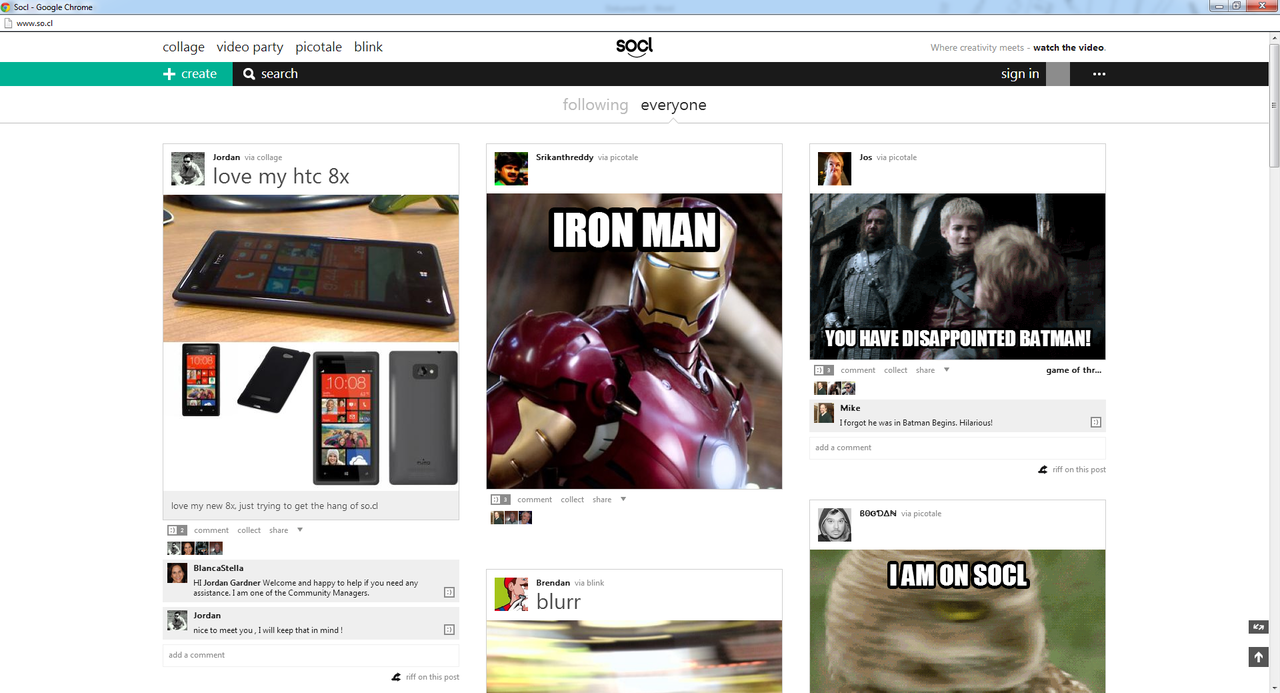The height and width of the screenshot is (693, 1280).
Task: Click the watch the video link
Action: [x=1069, y=47]
